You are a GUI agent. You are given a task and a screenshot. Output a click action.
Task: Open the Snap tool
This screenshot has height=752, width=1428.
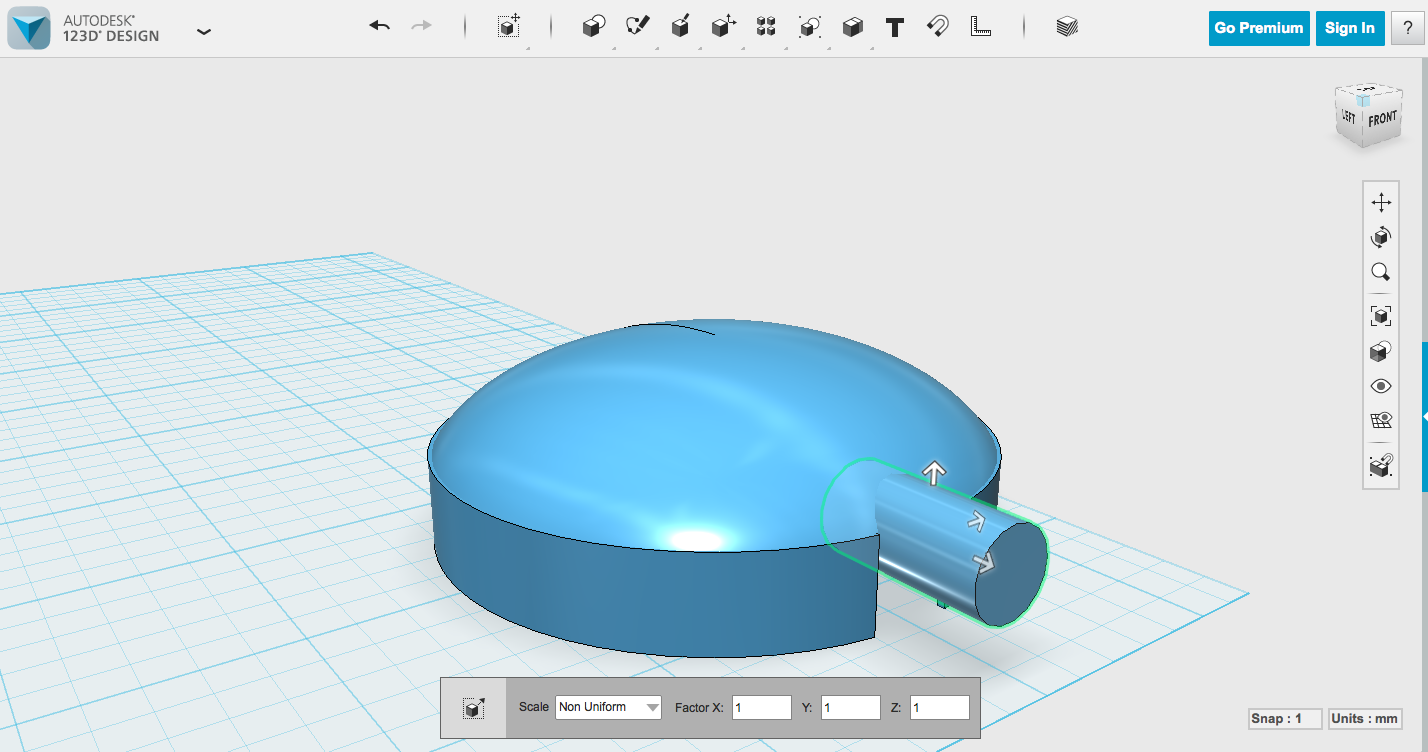pos(936,27)
